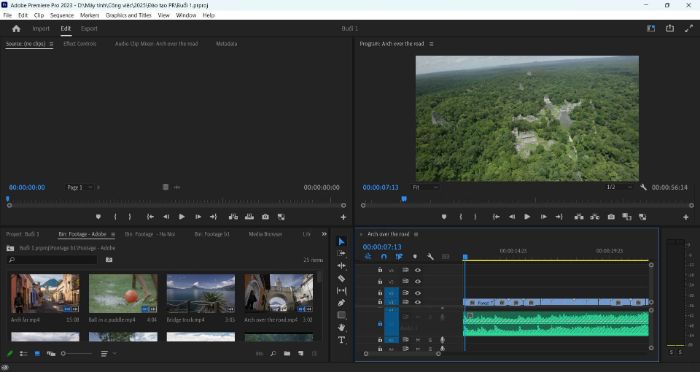Click New Item icon in bin panel

pyautogui.click(x=300, y=354)
